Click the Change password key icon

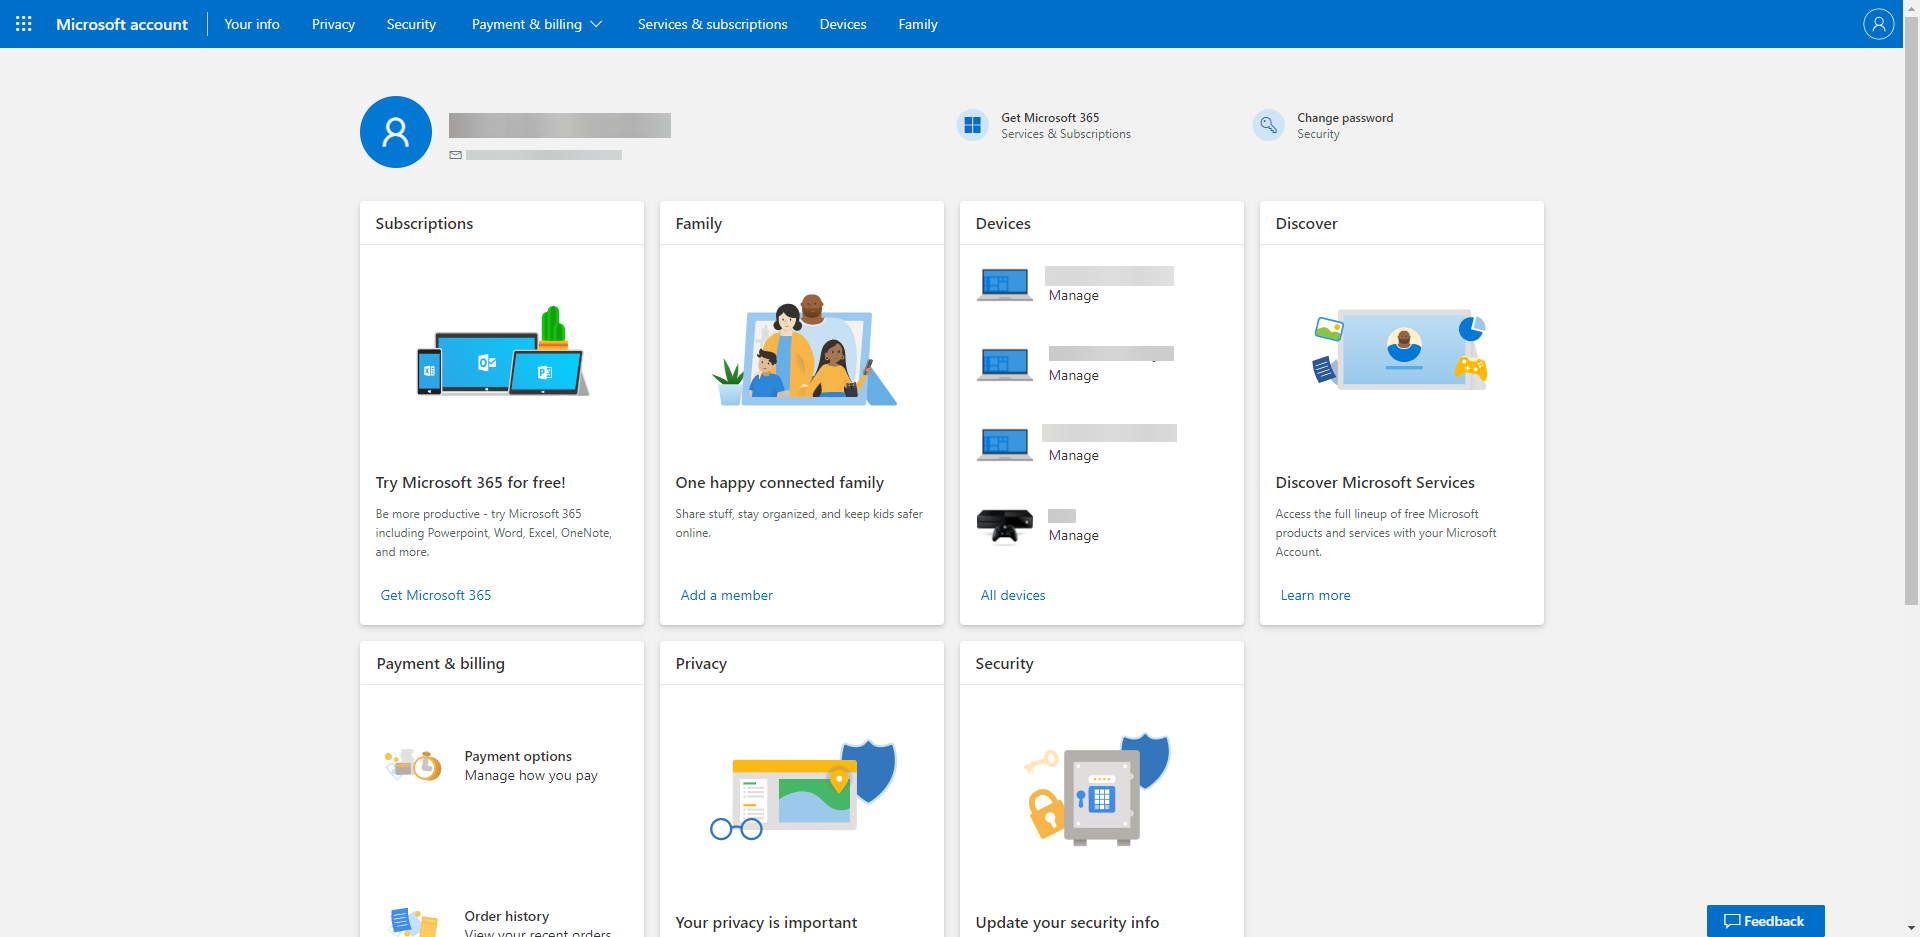click(x=1268, y=125)
